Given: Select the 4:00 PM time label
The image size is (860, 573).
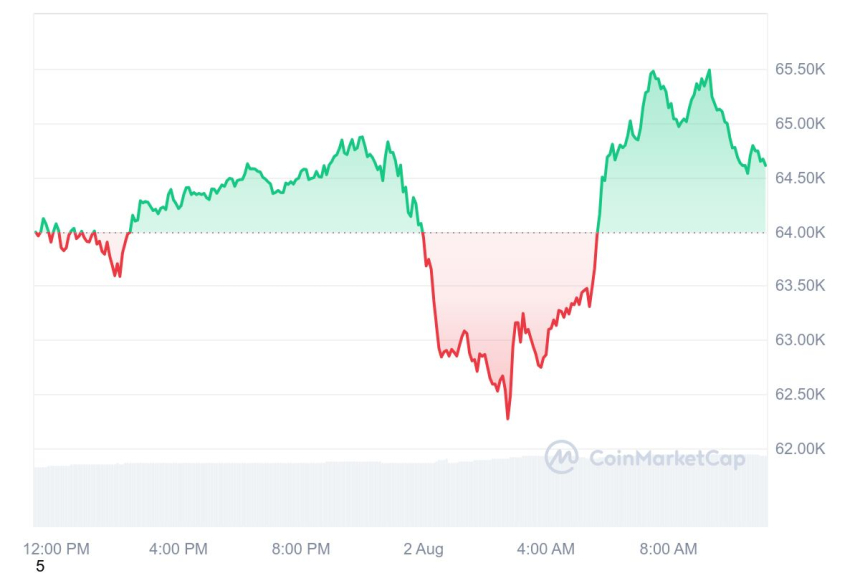Looking at the screenshot, I should tap(178, 549).
